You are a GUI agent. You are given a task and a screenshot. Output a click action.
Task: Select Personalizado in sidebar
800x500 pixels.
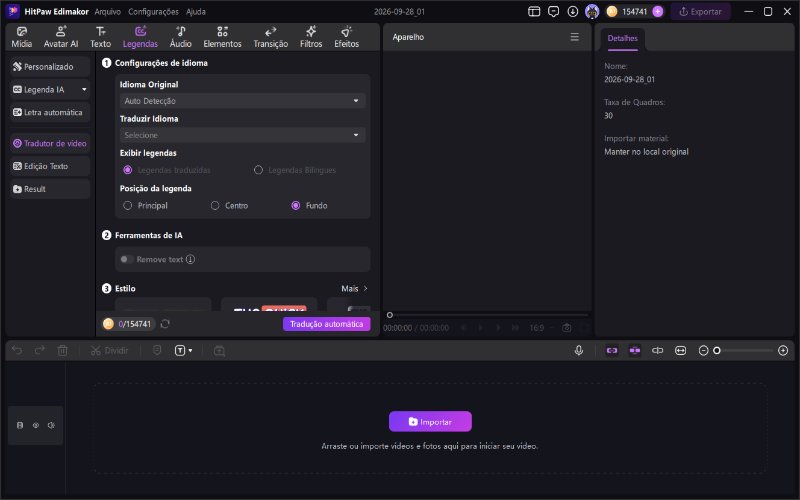(49, 66)
